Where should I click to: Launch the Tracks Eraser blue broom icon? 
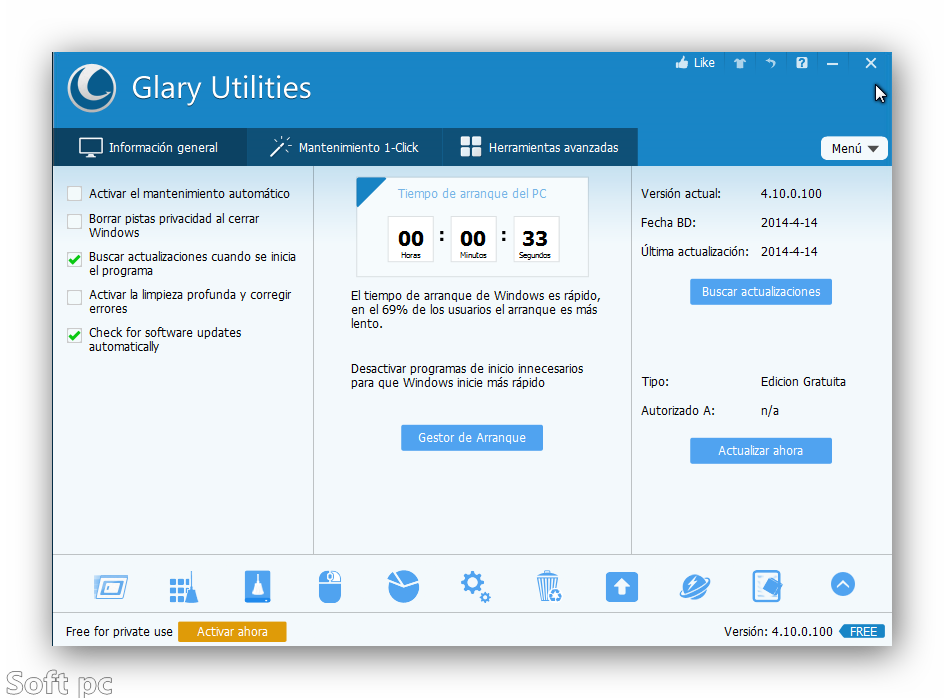pos(258,587)
